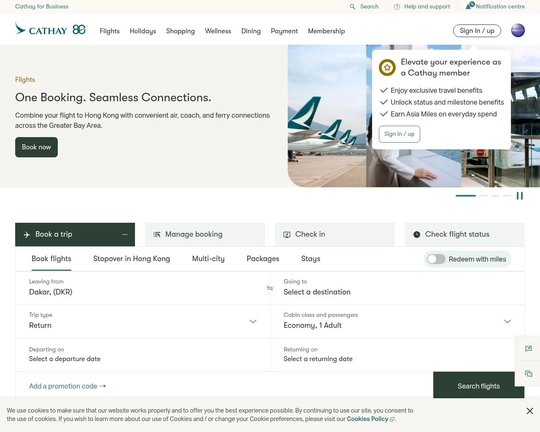Click "Enjoy exclusive travel benefits" text

[436, 90]
